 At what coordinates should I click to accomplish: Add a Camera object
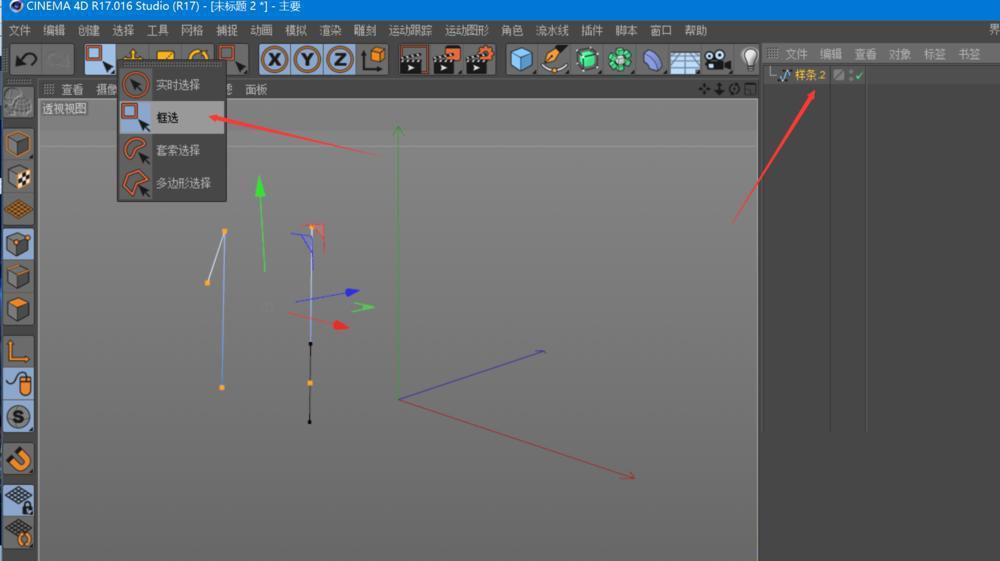click(x=717, y=61)
